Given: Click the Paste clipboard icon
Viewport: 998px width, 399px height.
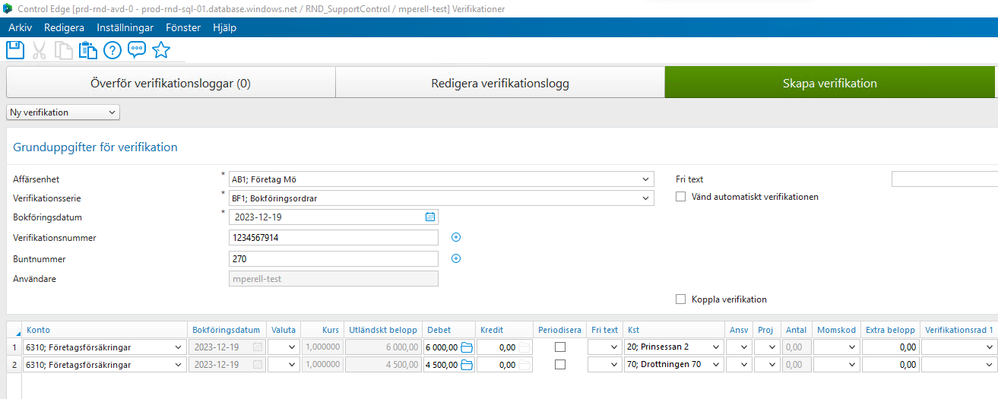Looking at the screenshot, I should click(88, 50).
